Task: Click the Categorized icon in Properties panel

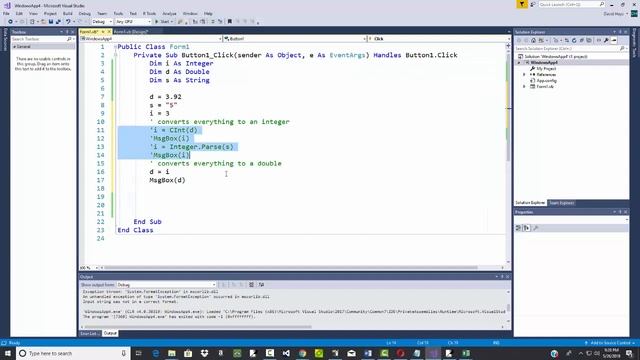Action: point(519,228)
